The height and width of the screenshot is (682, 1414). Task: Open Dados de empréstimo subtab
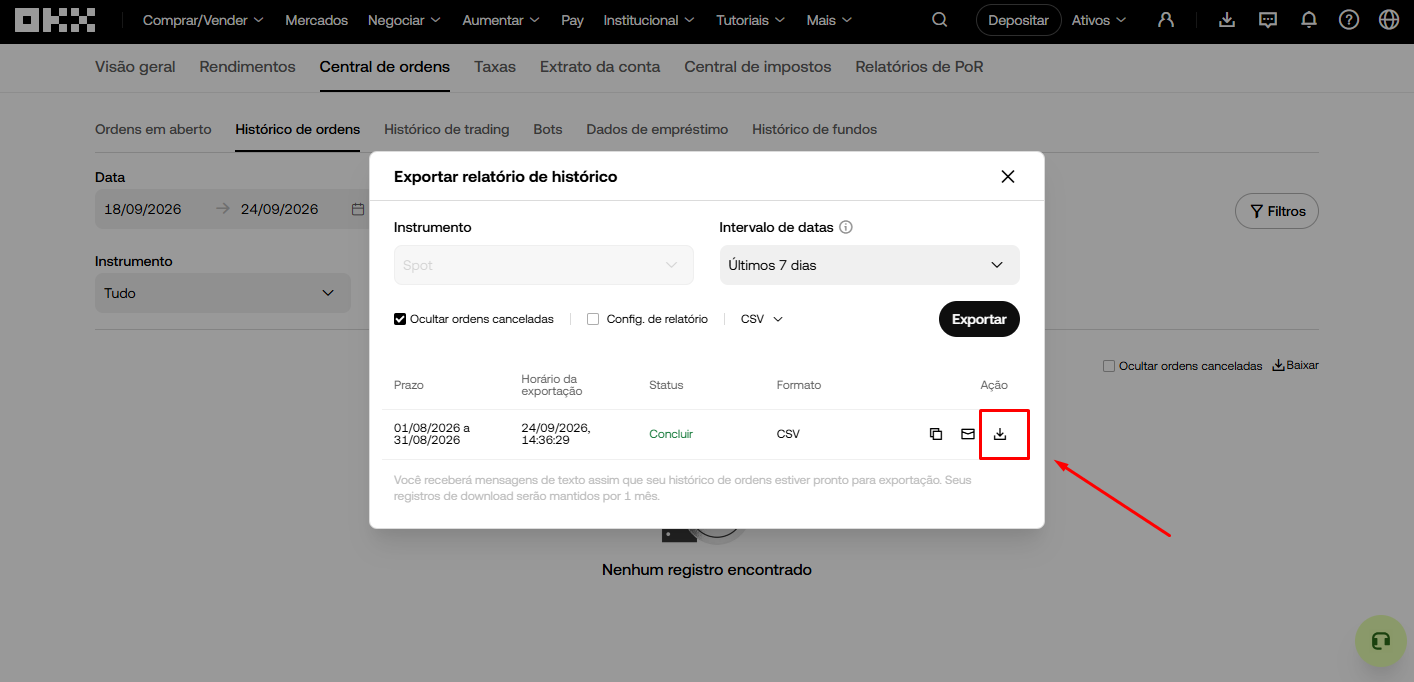[657, 129]
